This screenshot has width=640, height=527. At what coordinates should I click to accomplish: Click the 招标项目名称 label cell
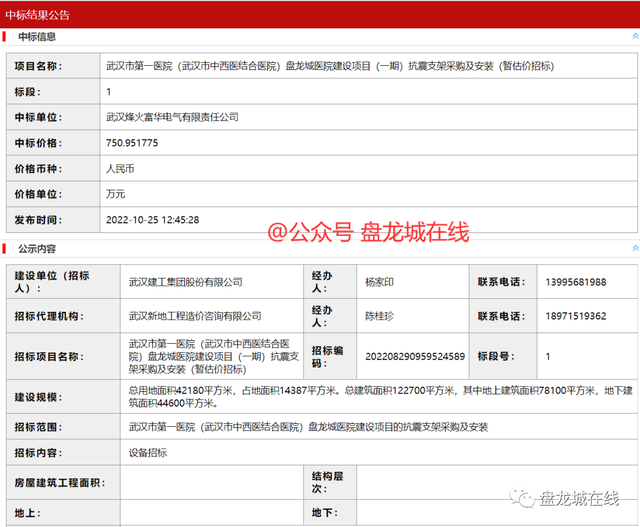click(x=63, y=356)
